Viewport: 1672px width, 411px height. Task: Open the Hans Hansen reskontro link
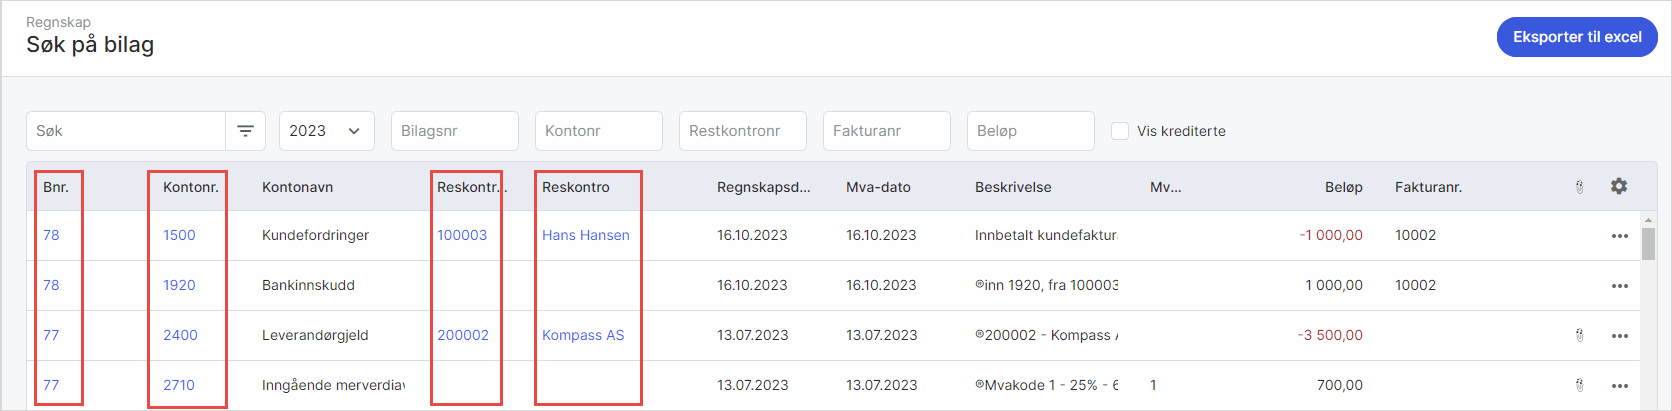click(x=585, y=235)
